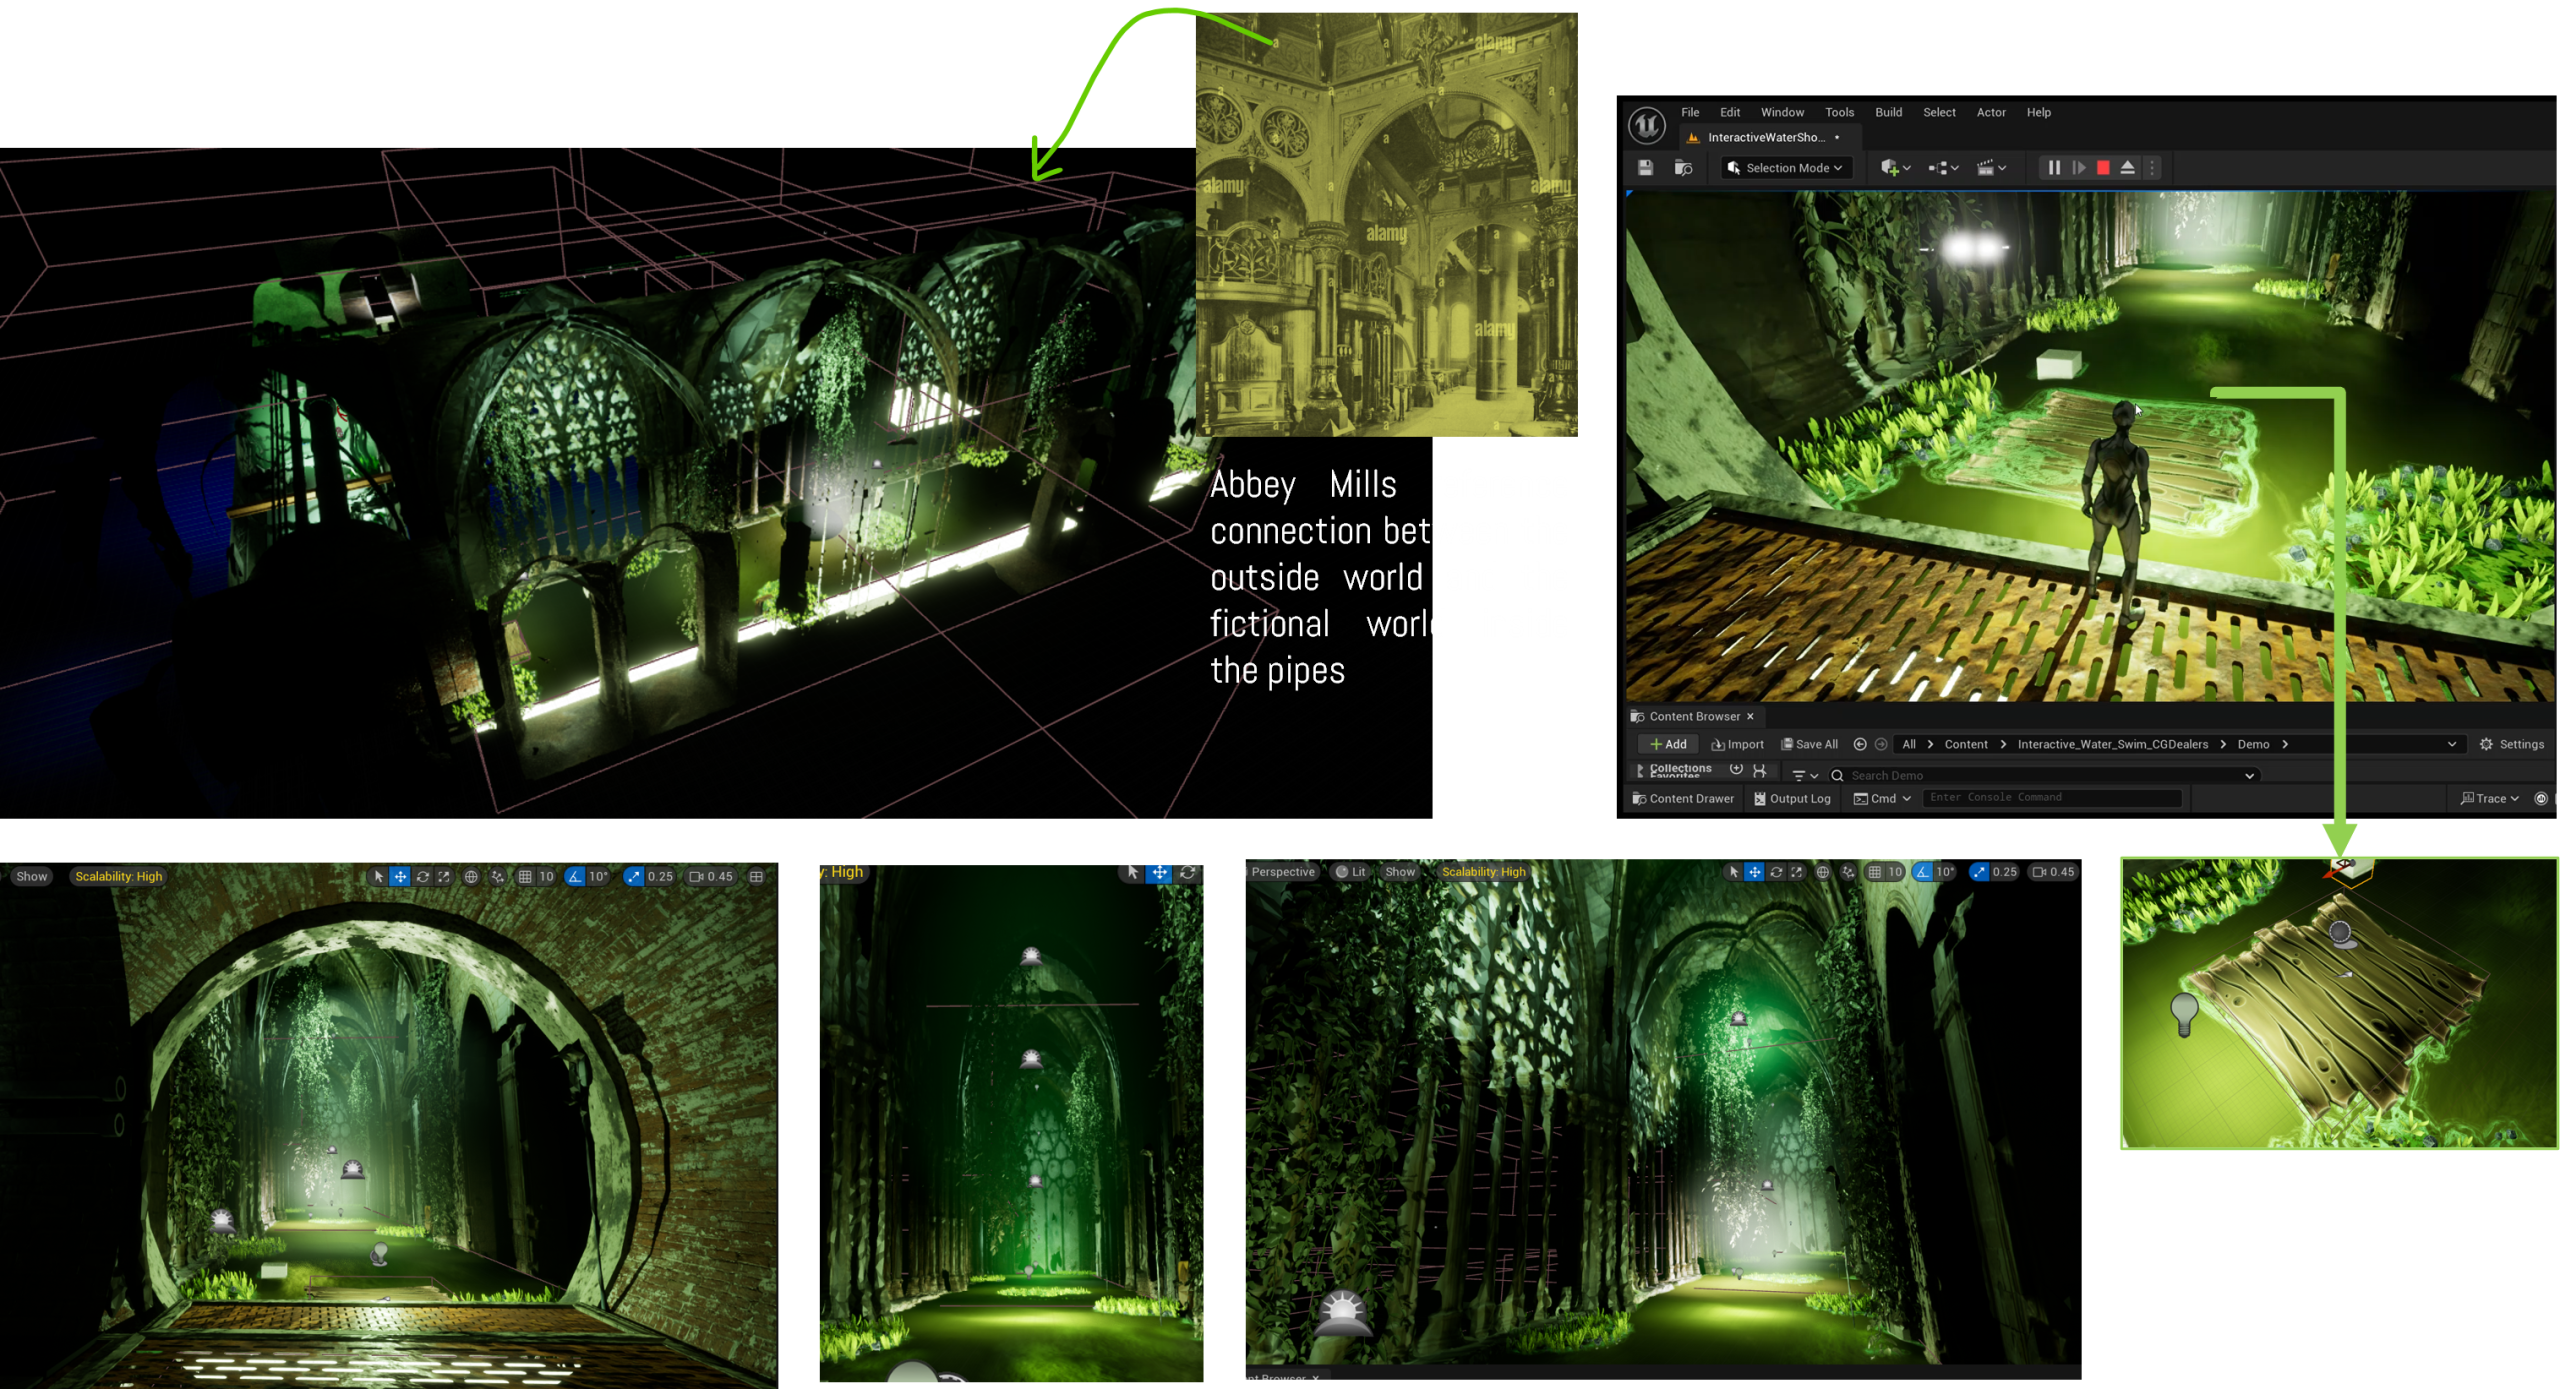Click the Save current level icon
The width and height of the screenshot is (2560, 1389).
[1646, 168]
